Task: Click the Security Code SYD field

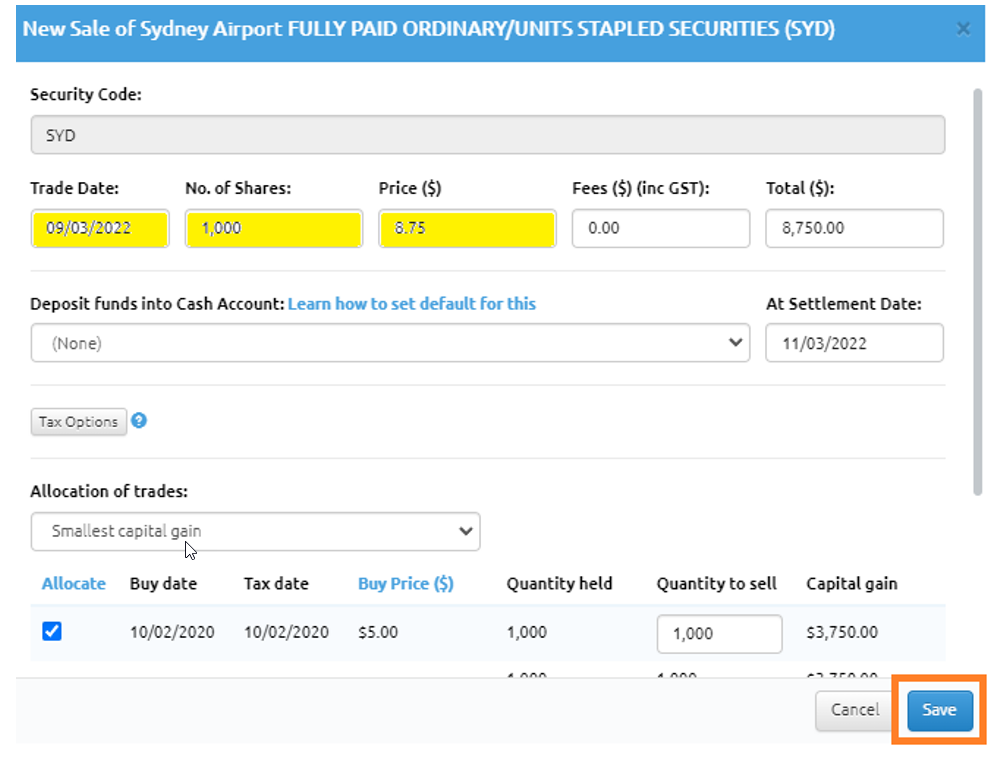Action: (488, 135)
